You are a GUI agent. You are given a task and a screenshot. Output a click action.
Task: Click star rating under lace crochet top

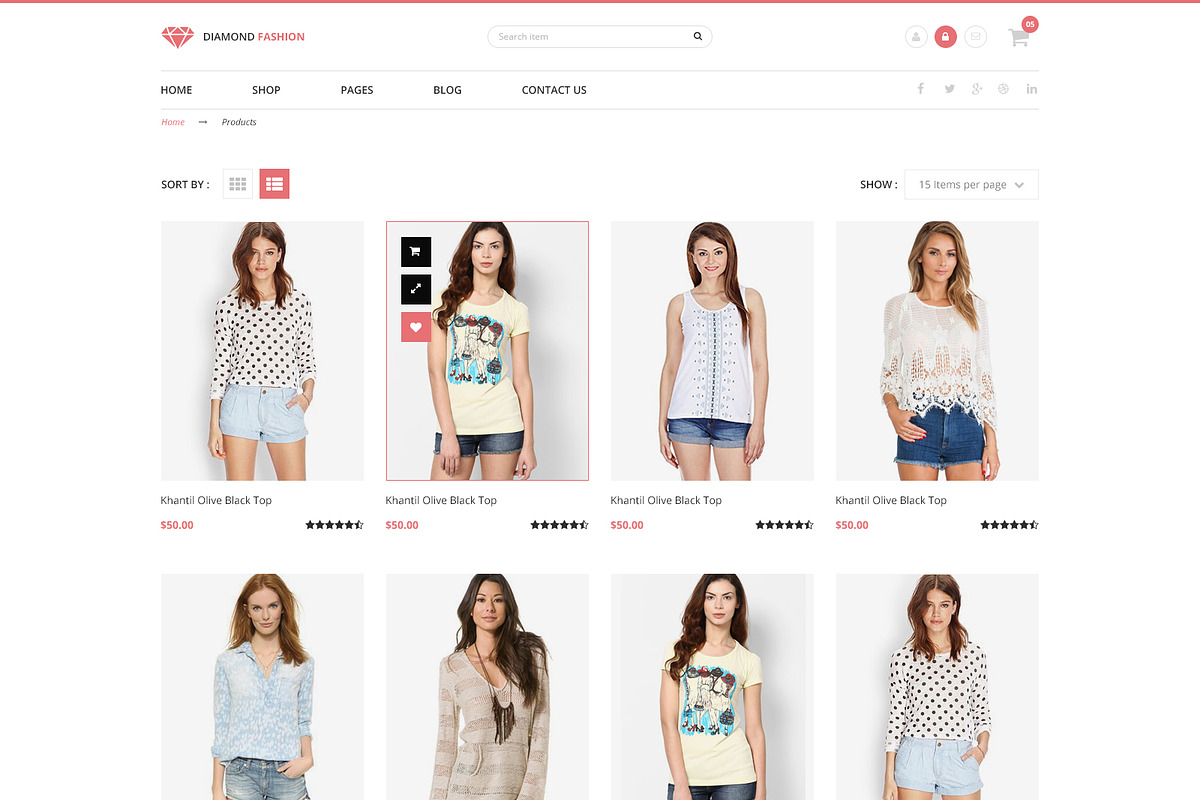[1010, 525]
